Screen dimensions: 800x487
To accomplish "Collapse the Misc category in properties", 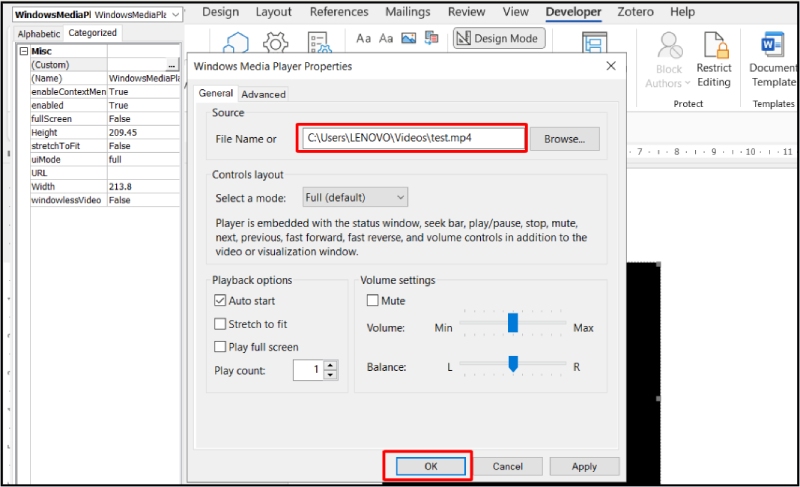I will click(x=24, y=51).
